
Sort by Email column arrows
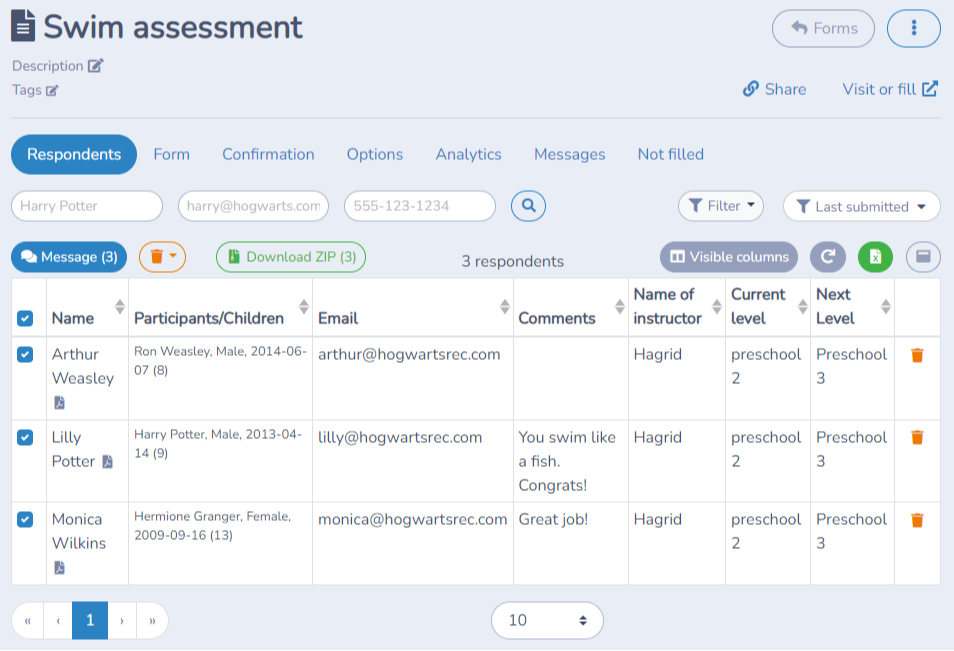[504, 306]
